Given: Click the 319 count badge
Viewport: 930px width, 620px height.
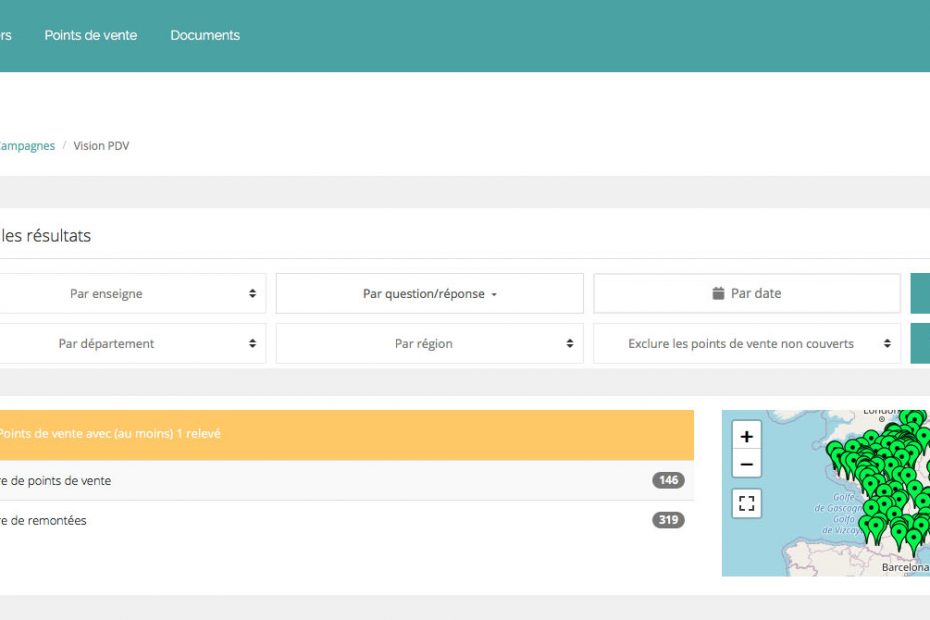Looking at the screenshot, I should point(668,520).
